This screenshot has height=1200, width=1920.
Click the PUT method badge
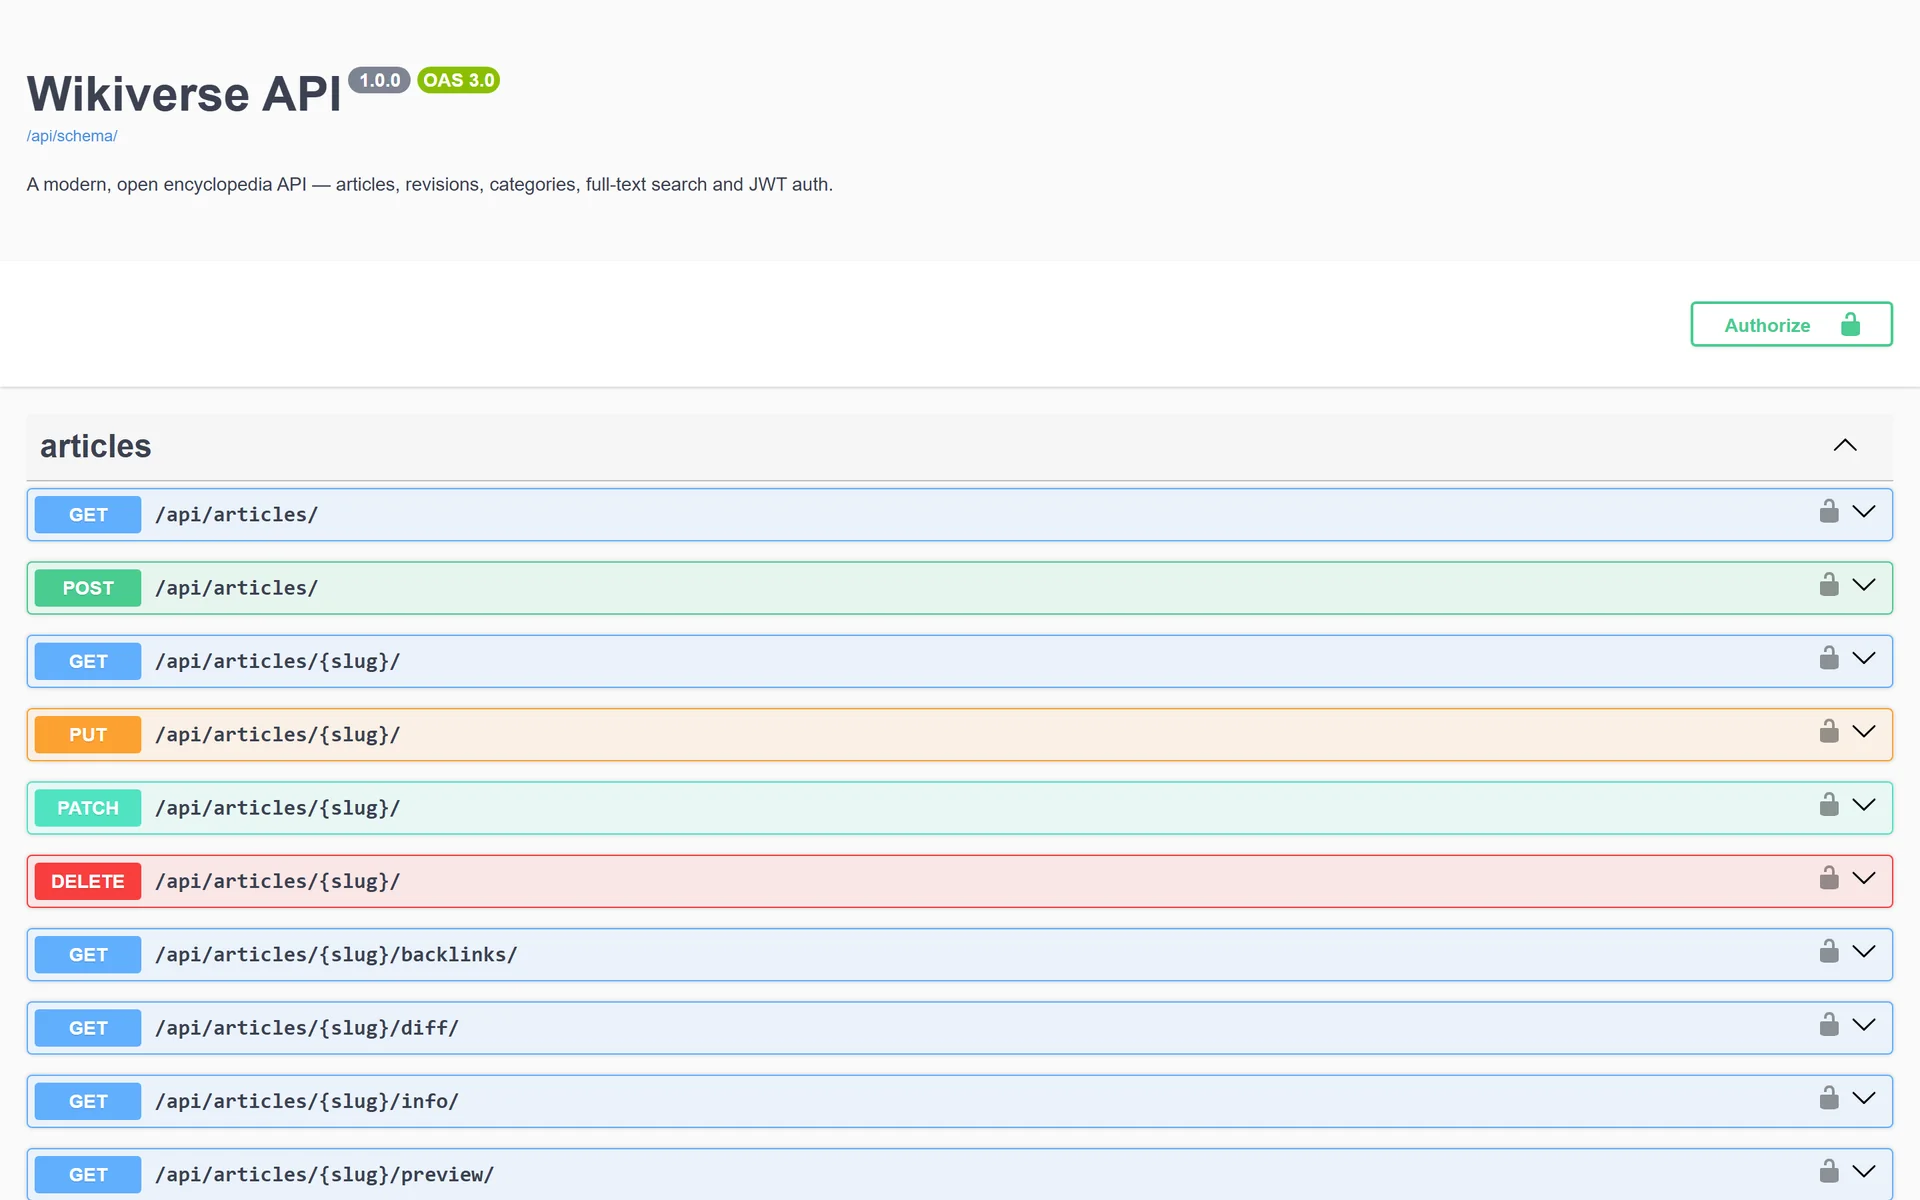88,735
